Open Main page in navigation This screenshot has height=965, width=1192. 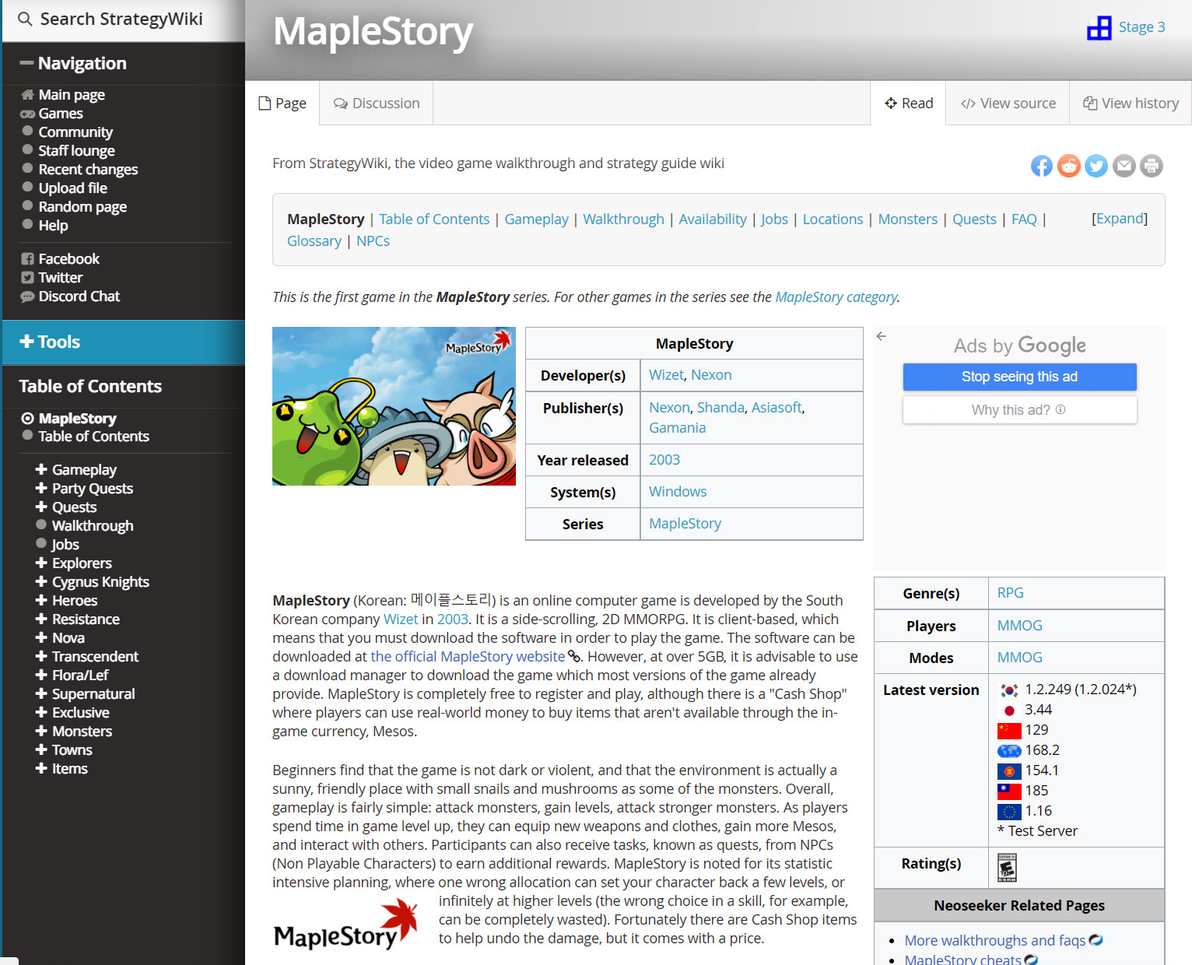pyautogui.click(x=71, y=95)
